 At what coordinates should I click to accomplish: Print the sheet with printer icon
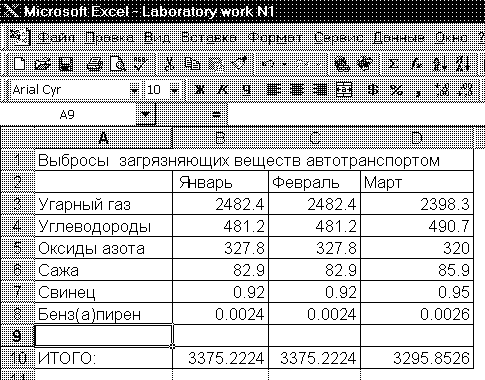click(94, 63)
